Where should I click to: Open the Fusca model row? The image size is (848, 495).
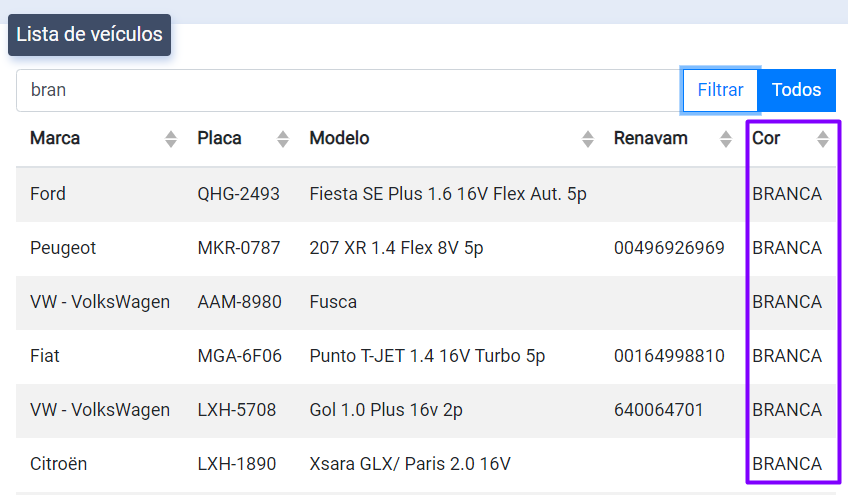[333, 302]
